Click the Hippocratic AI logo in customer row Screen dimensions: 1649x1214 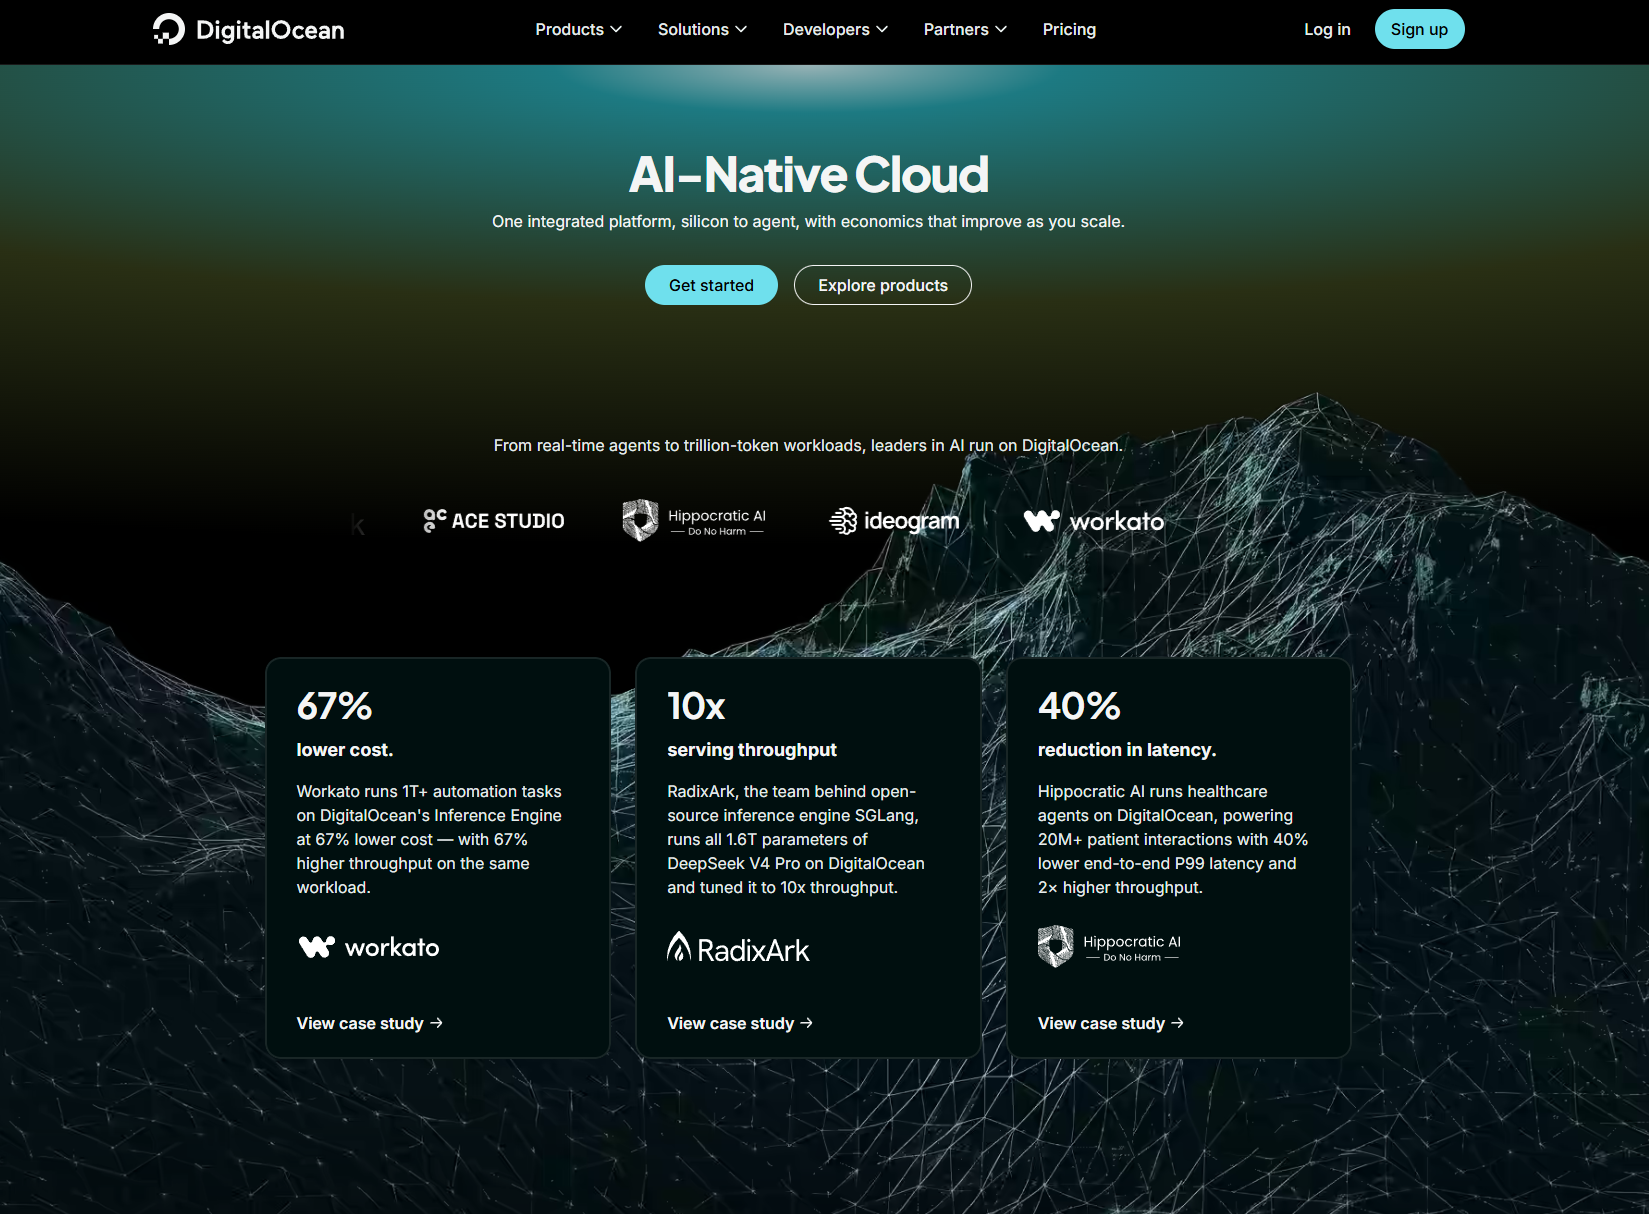(694, 521)
